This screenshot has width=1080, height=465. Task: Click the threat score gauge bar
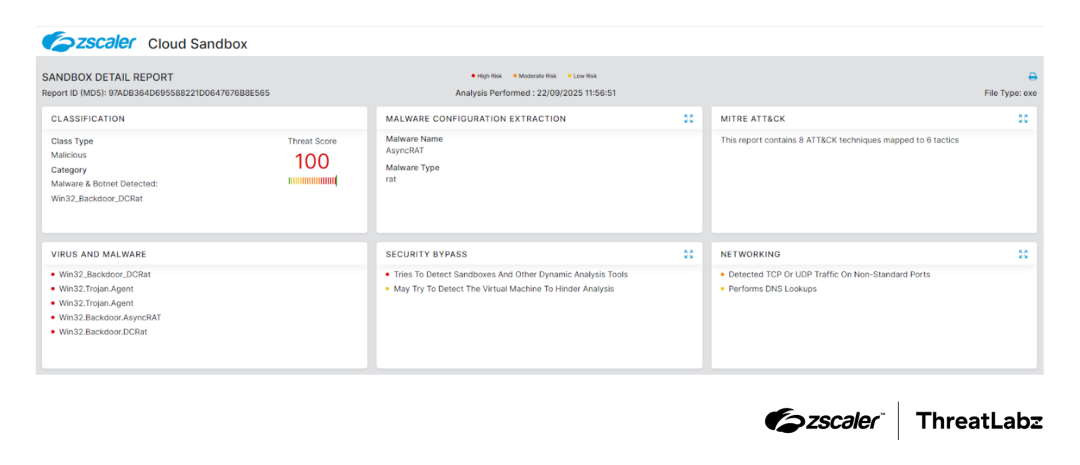pyautogui.click(x=312, y=181)
